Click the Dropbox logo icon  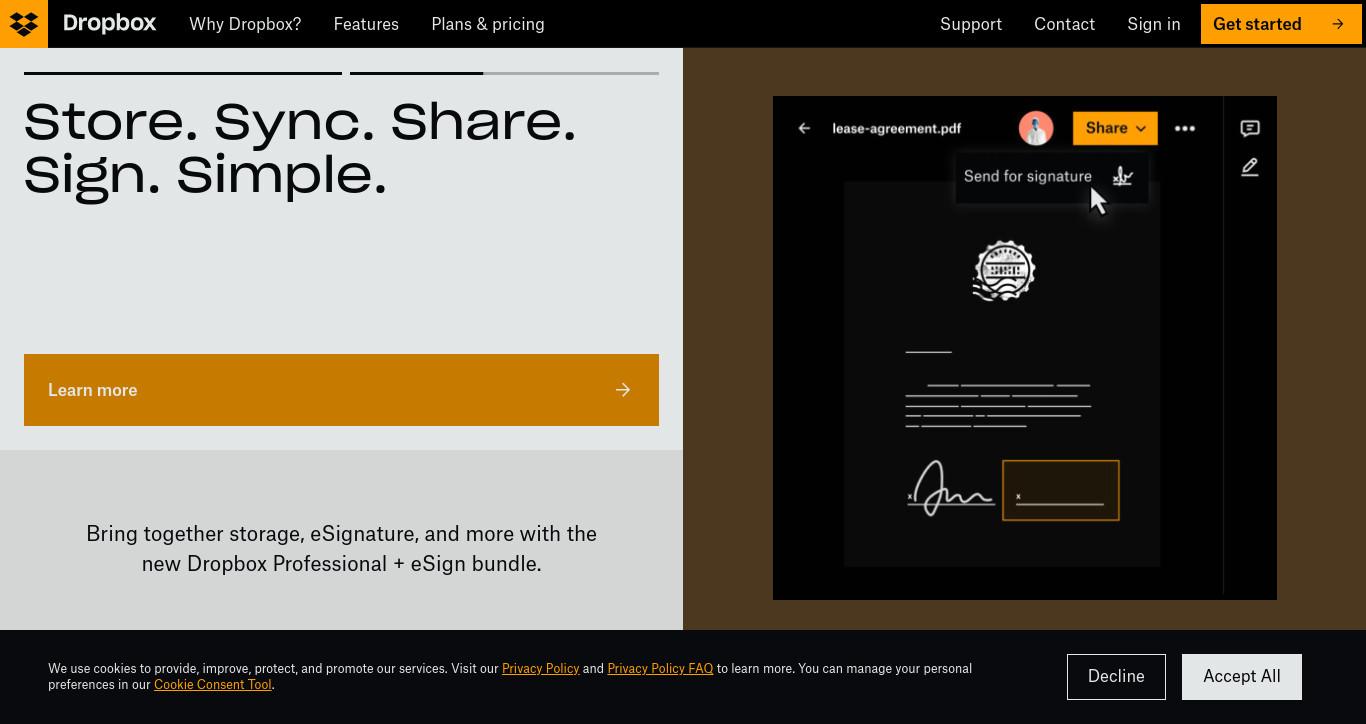tap(24, 24)
